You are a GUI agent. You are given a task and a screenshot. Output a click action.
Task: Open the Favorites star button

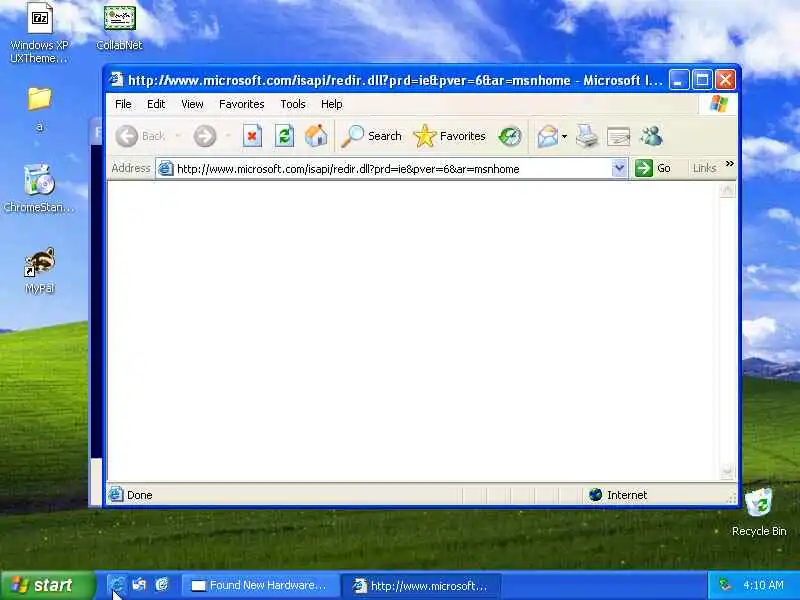tap(449, 136)
